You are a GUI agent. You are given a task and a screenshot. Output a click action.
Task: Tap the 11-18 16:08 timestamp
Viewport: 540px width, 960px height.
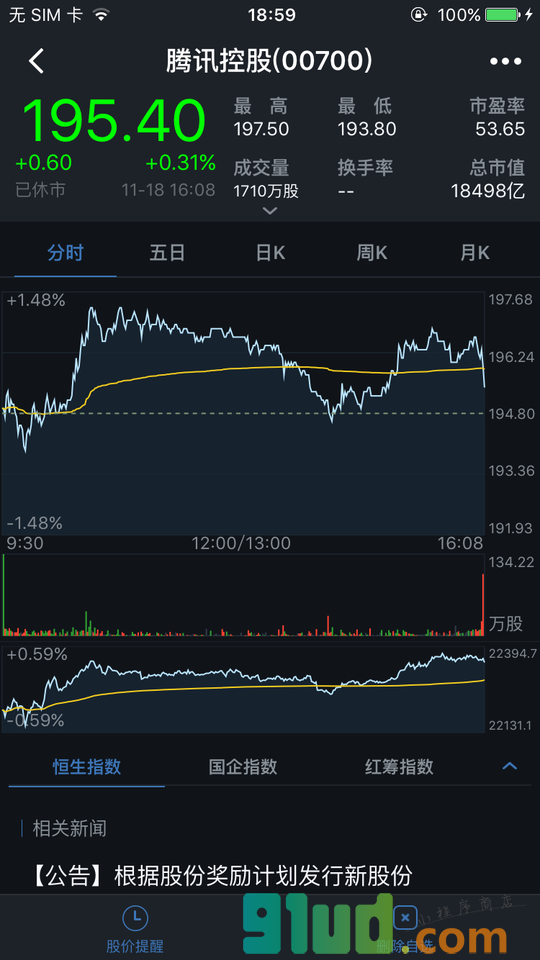[x=168, y=190]
